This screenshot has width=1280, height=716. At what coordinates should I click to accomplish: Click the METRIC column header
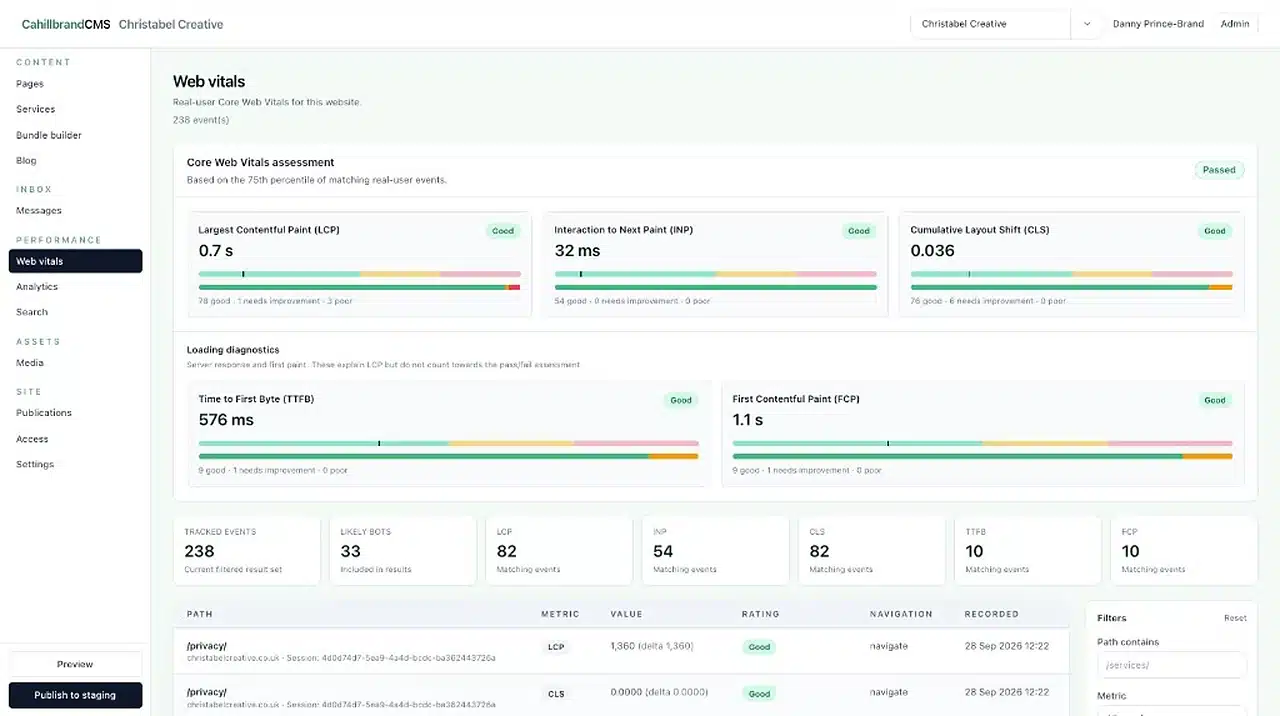coord(560,614)
